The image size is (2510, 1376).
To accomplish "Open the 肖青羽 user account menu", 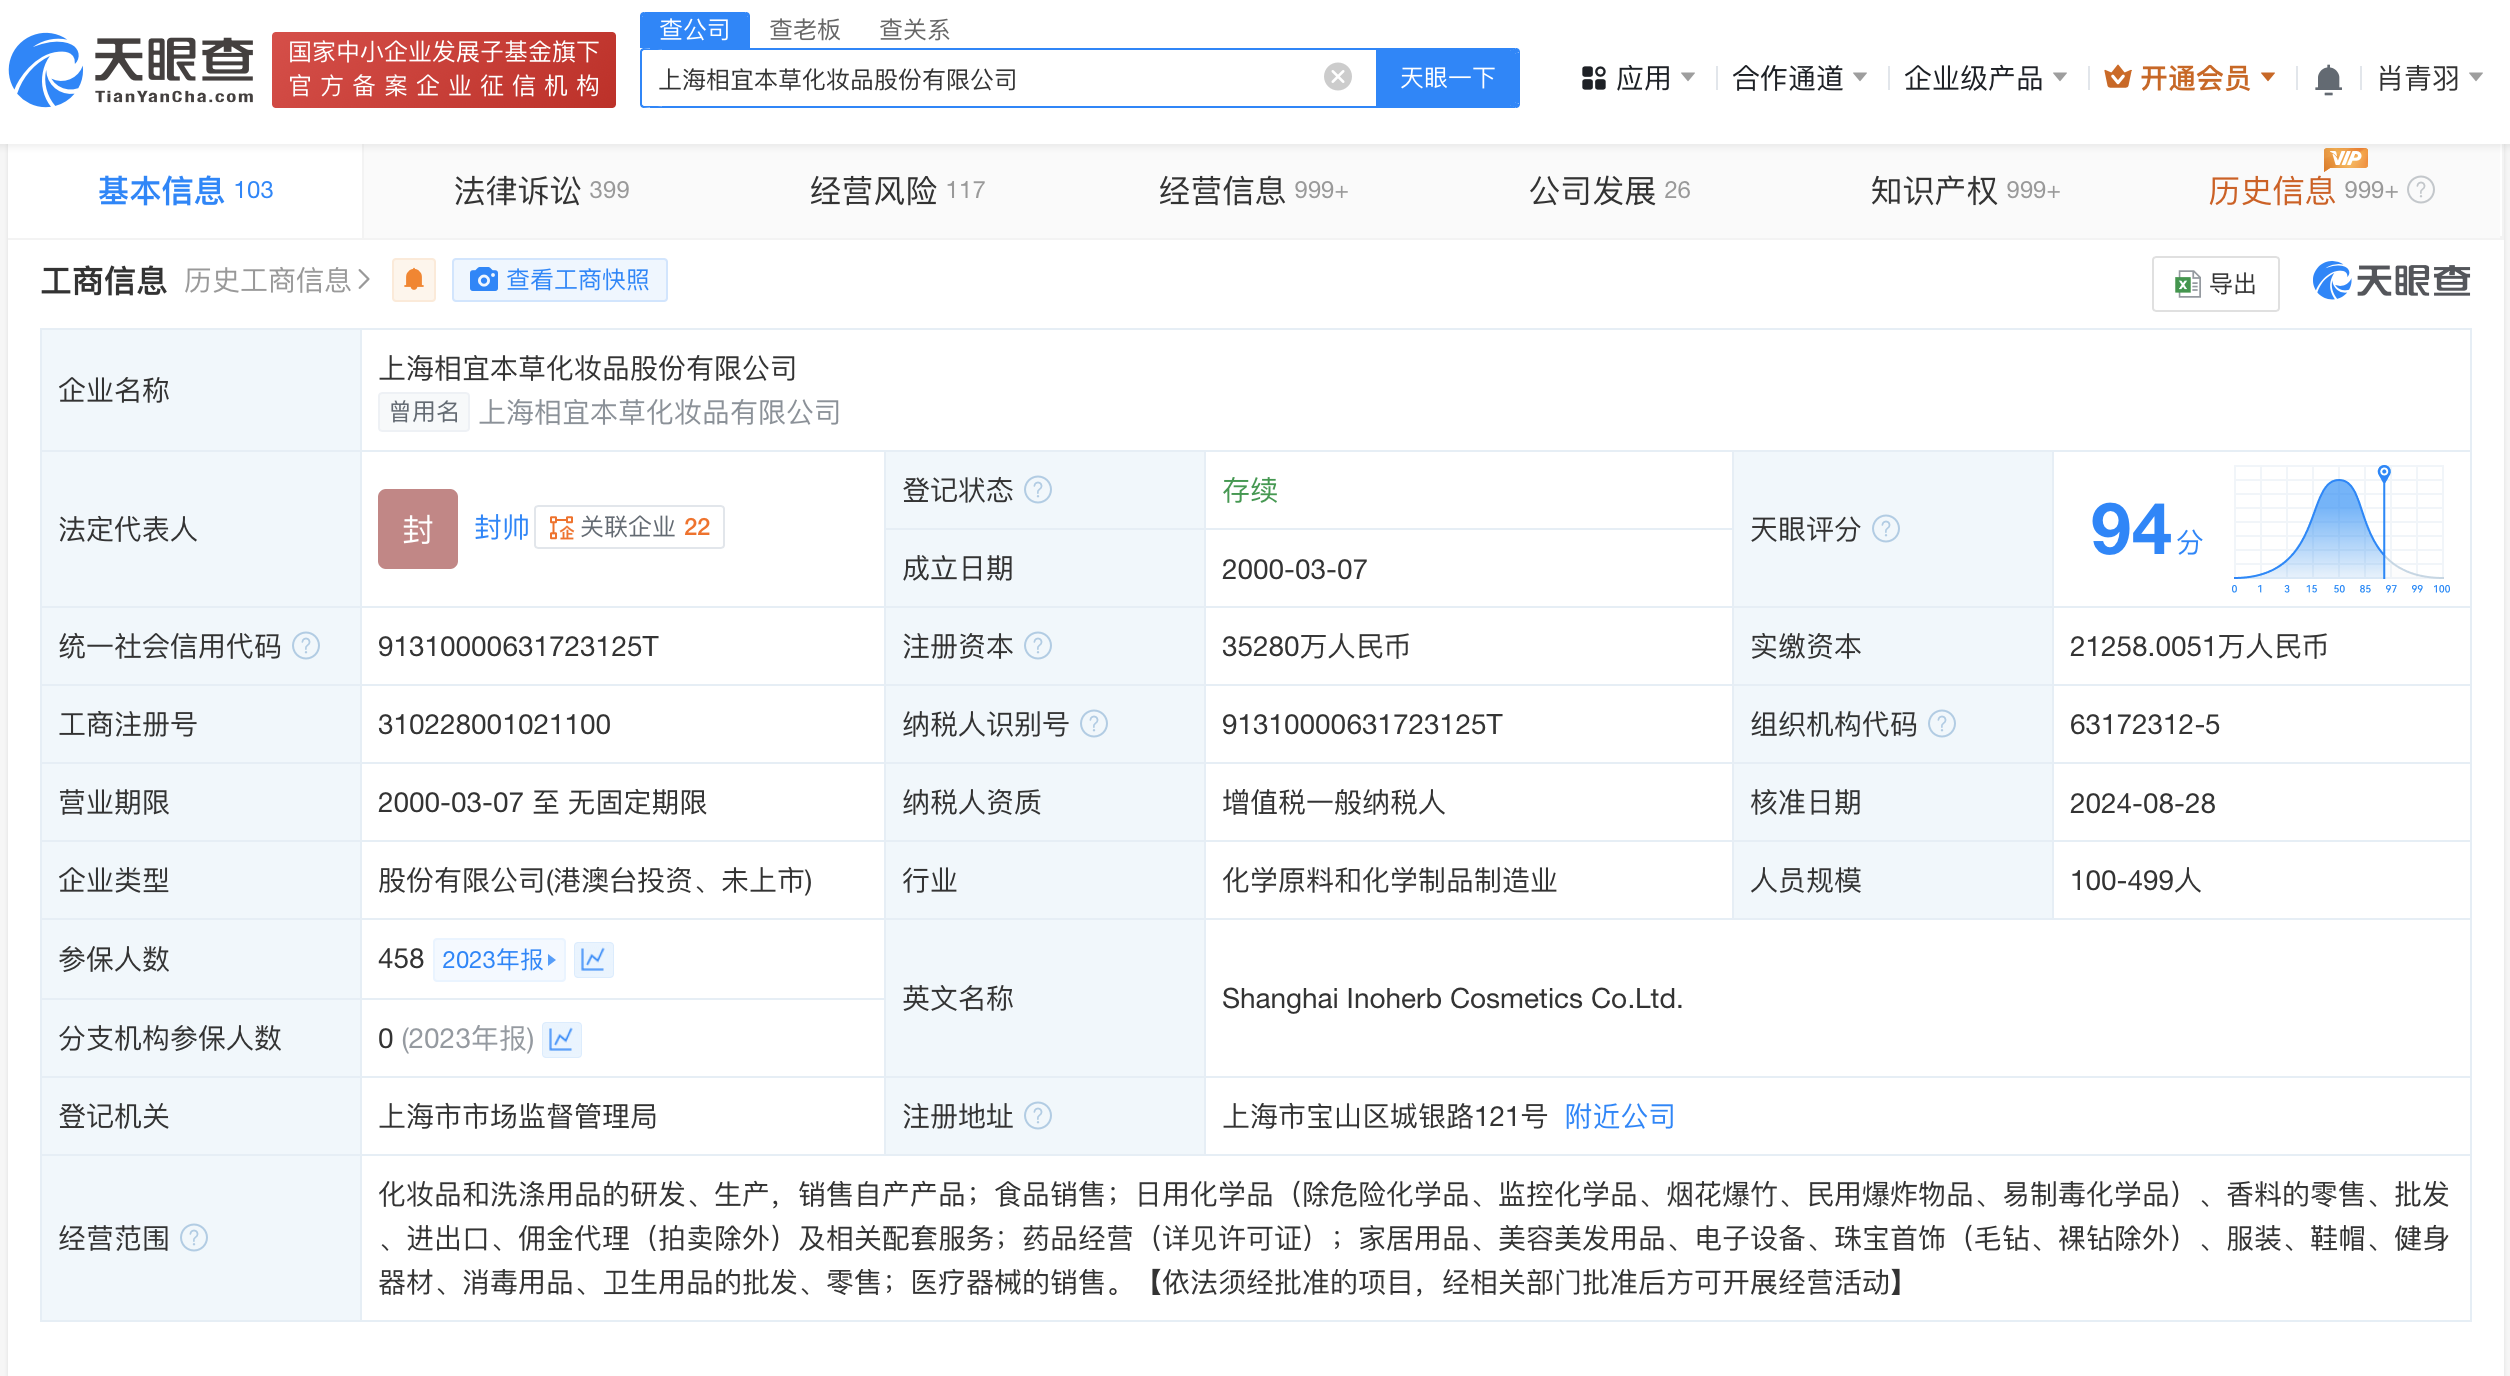I will (2430, 77).
